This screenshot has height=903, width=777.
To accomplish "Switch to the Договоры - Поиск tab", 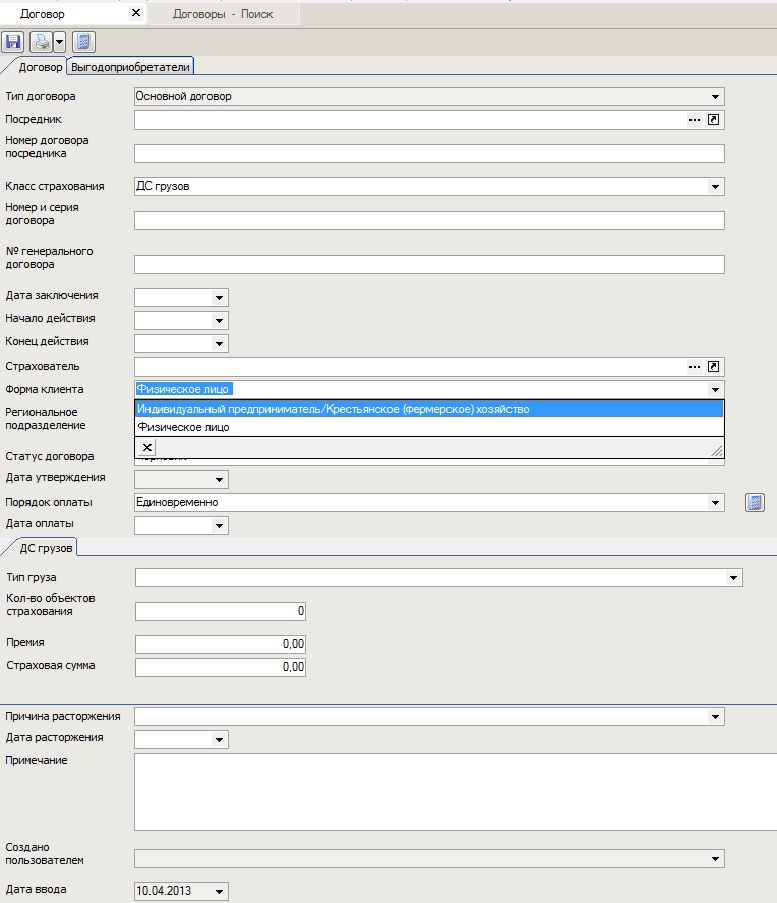I will (222, 14).
